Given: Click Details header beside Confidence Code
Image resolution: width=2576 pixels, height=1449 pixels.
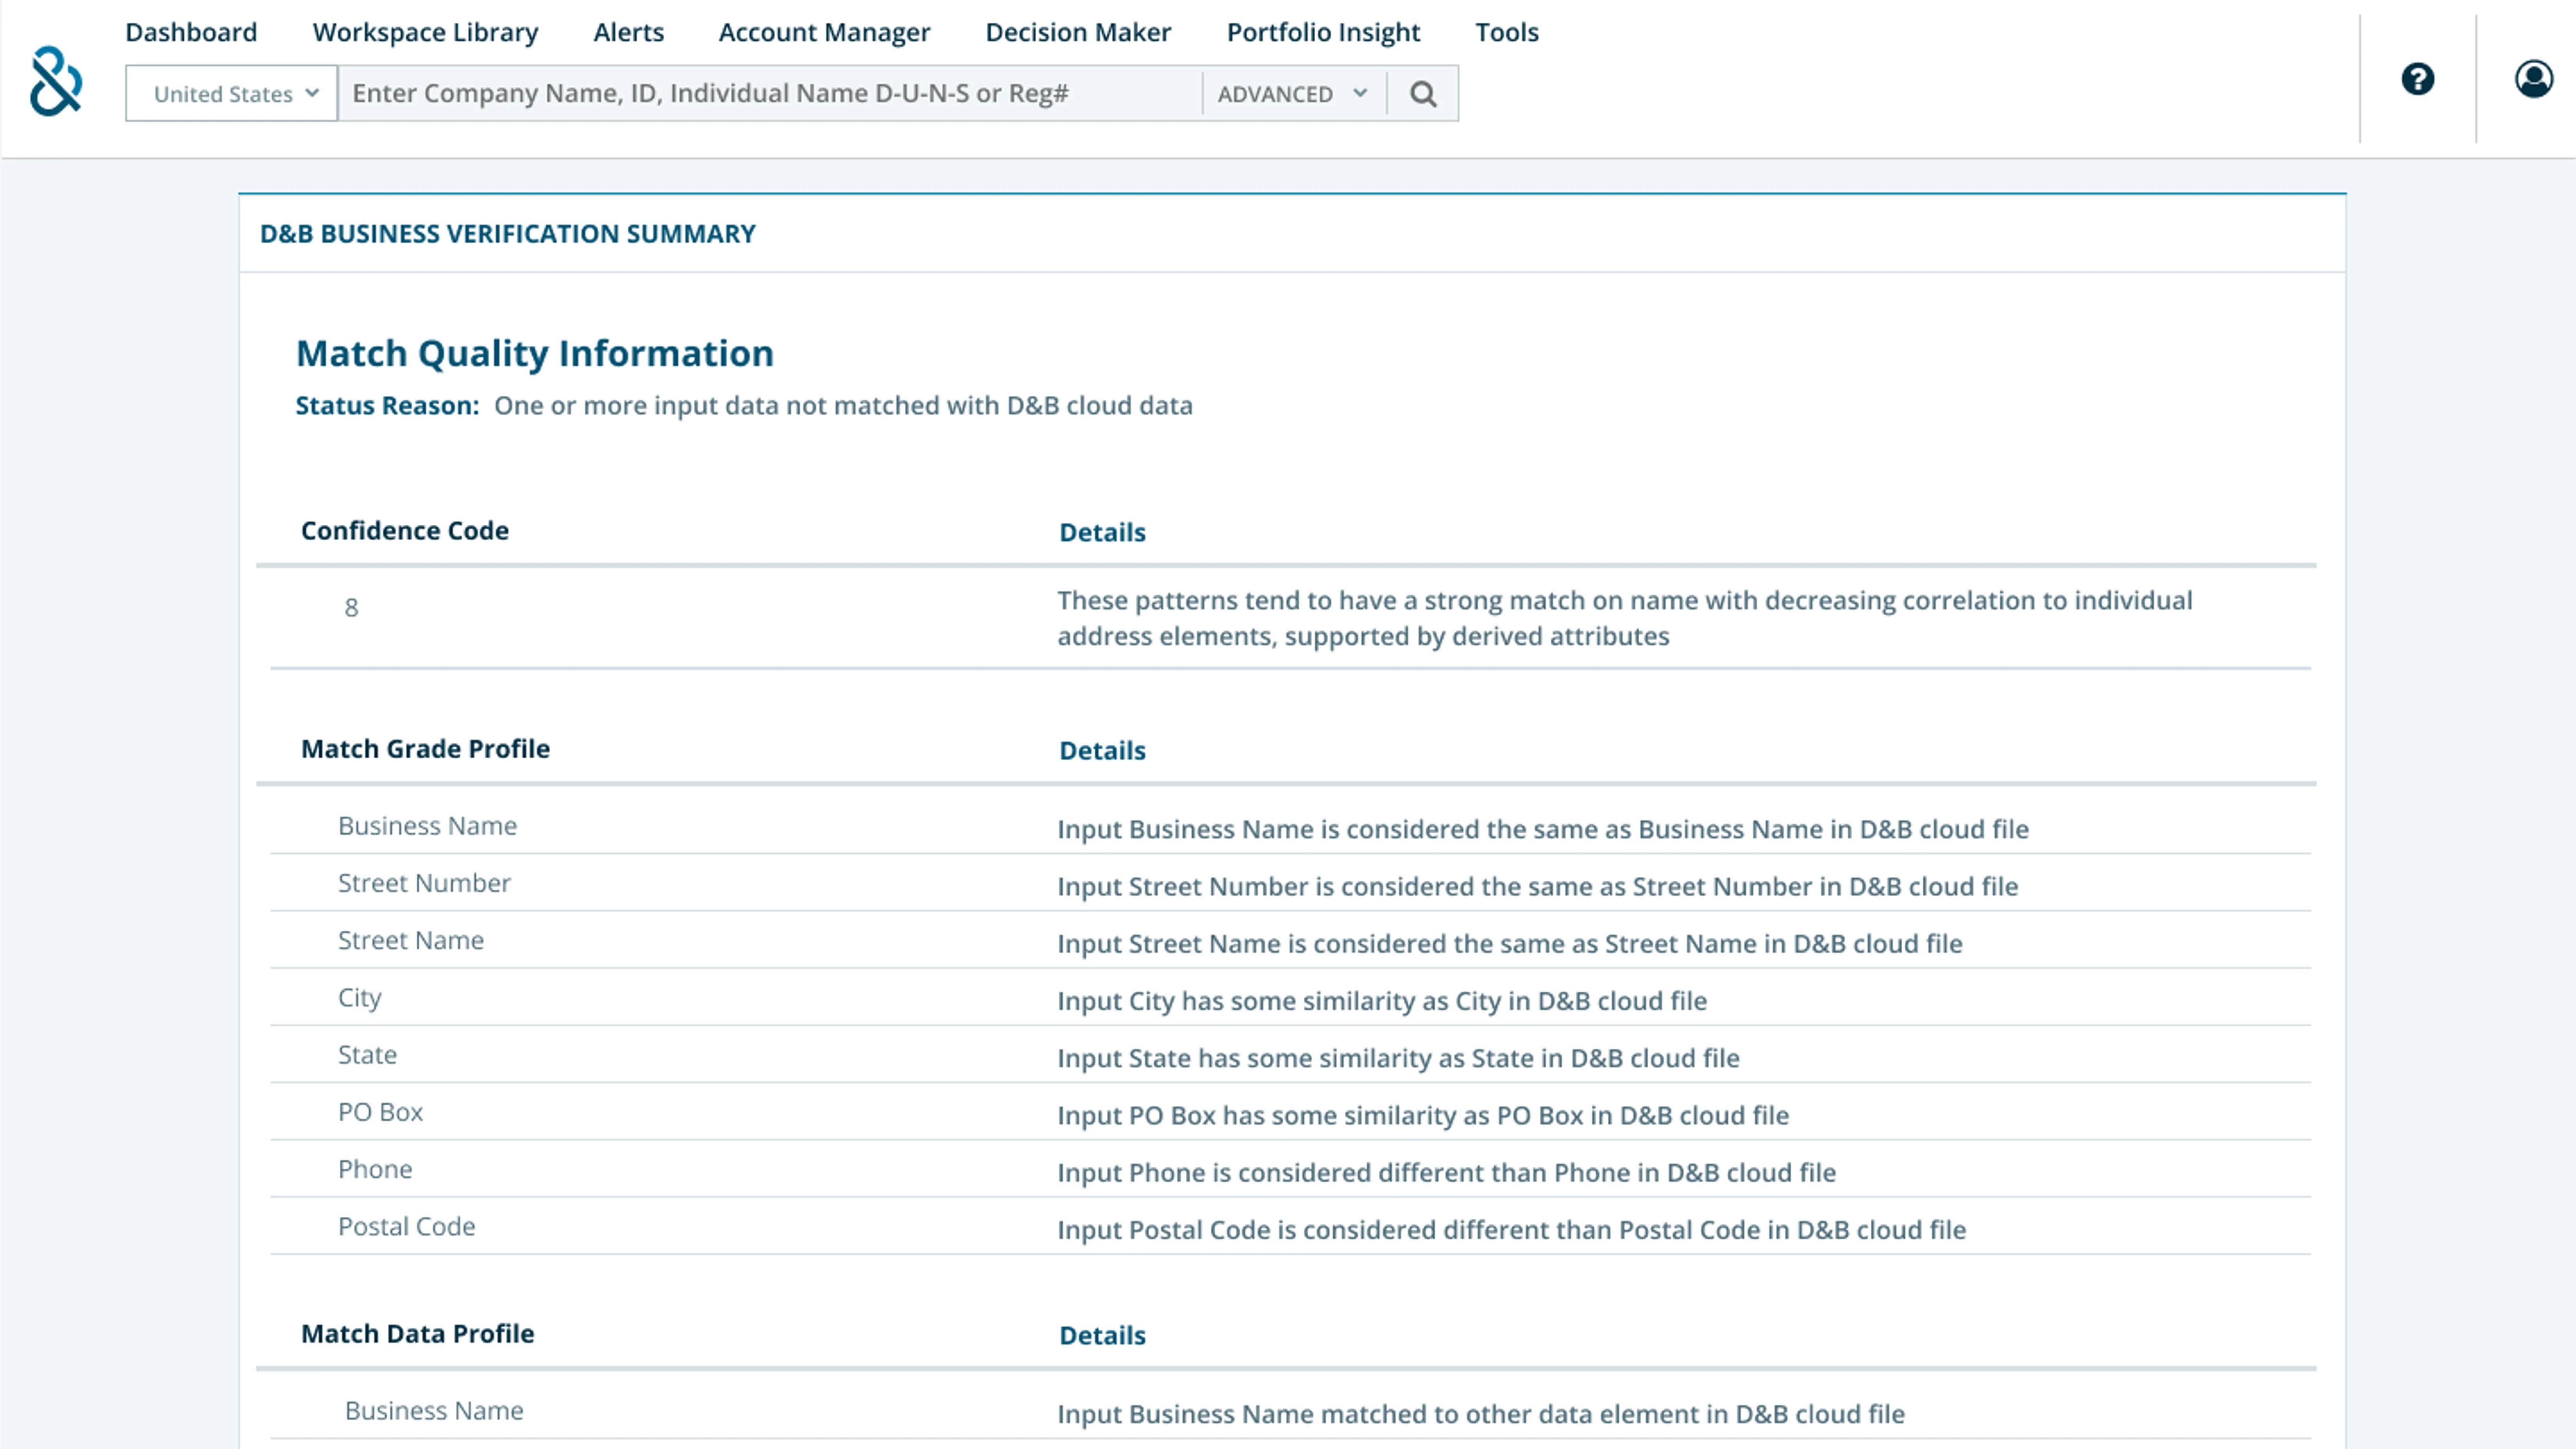Looking at the screenshot, I should point(1102,532).
